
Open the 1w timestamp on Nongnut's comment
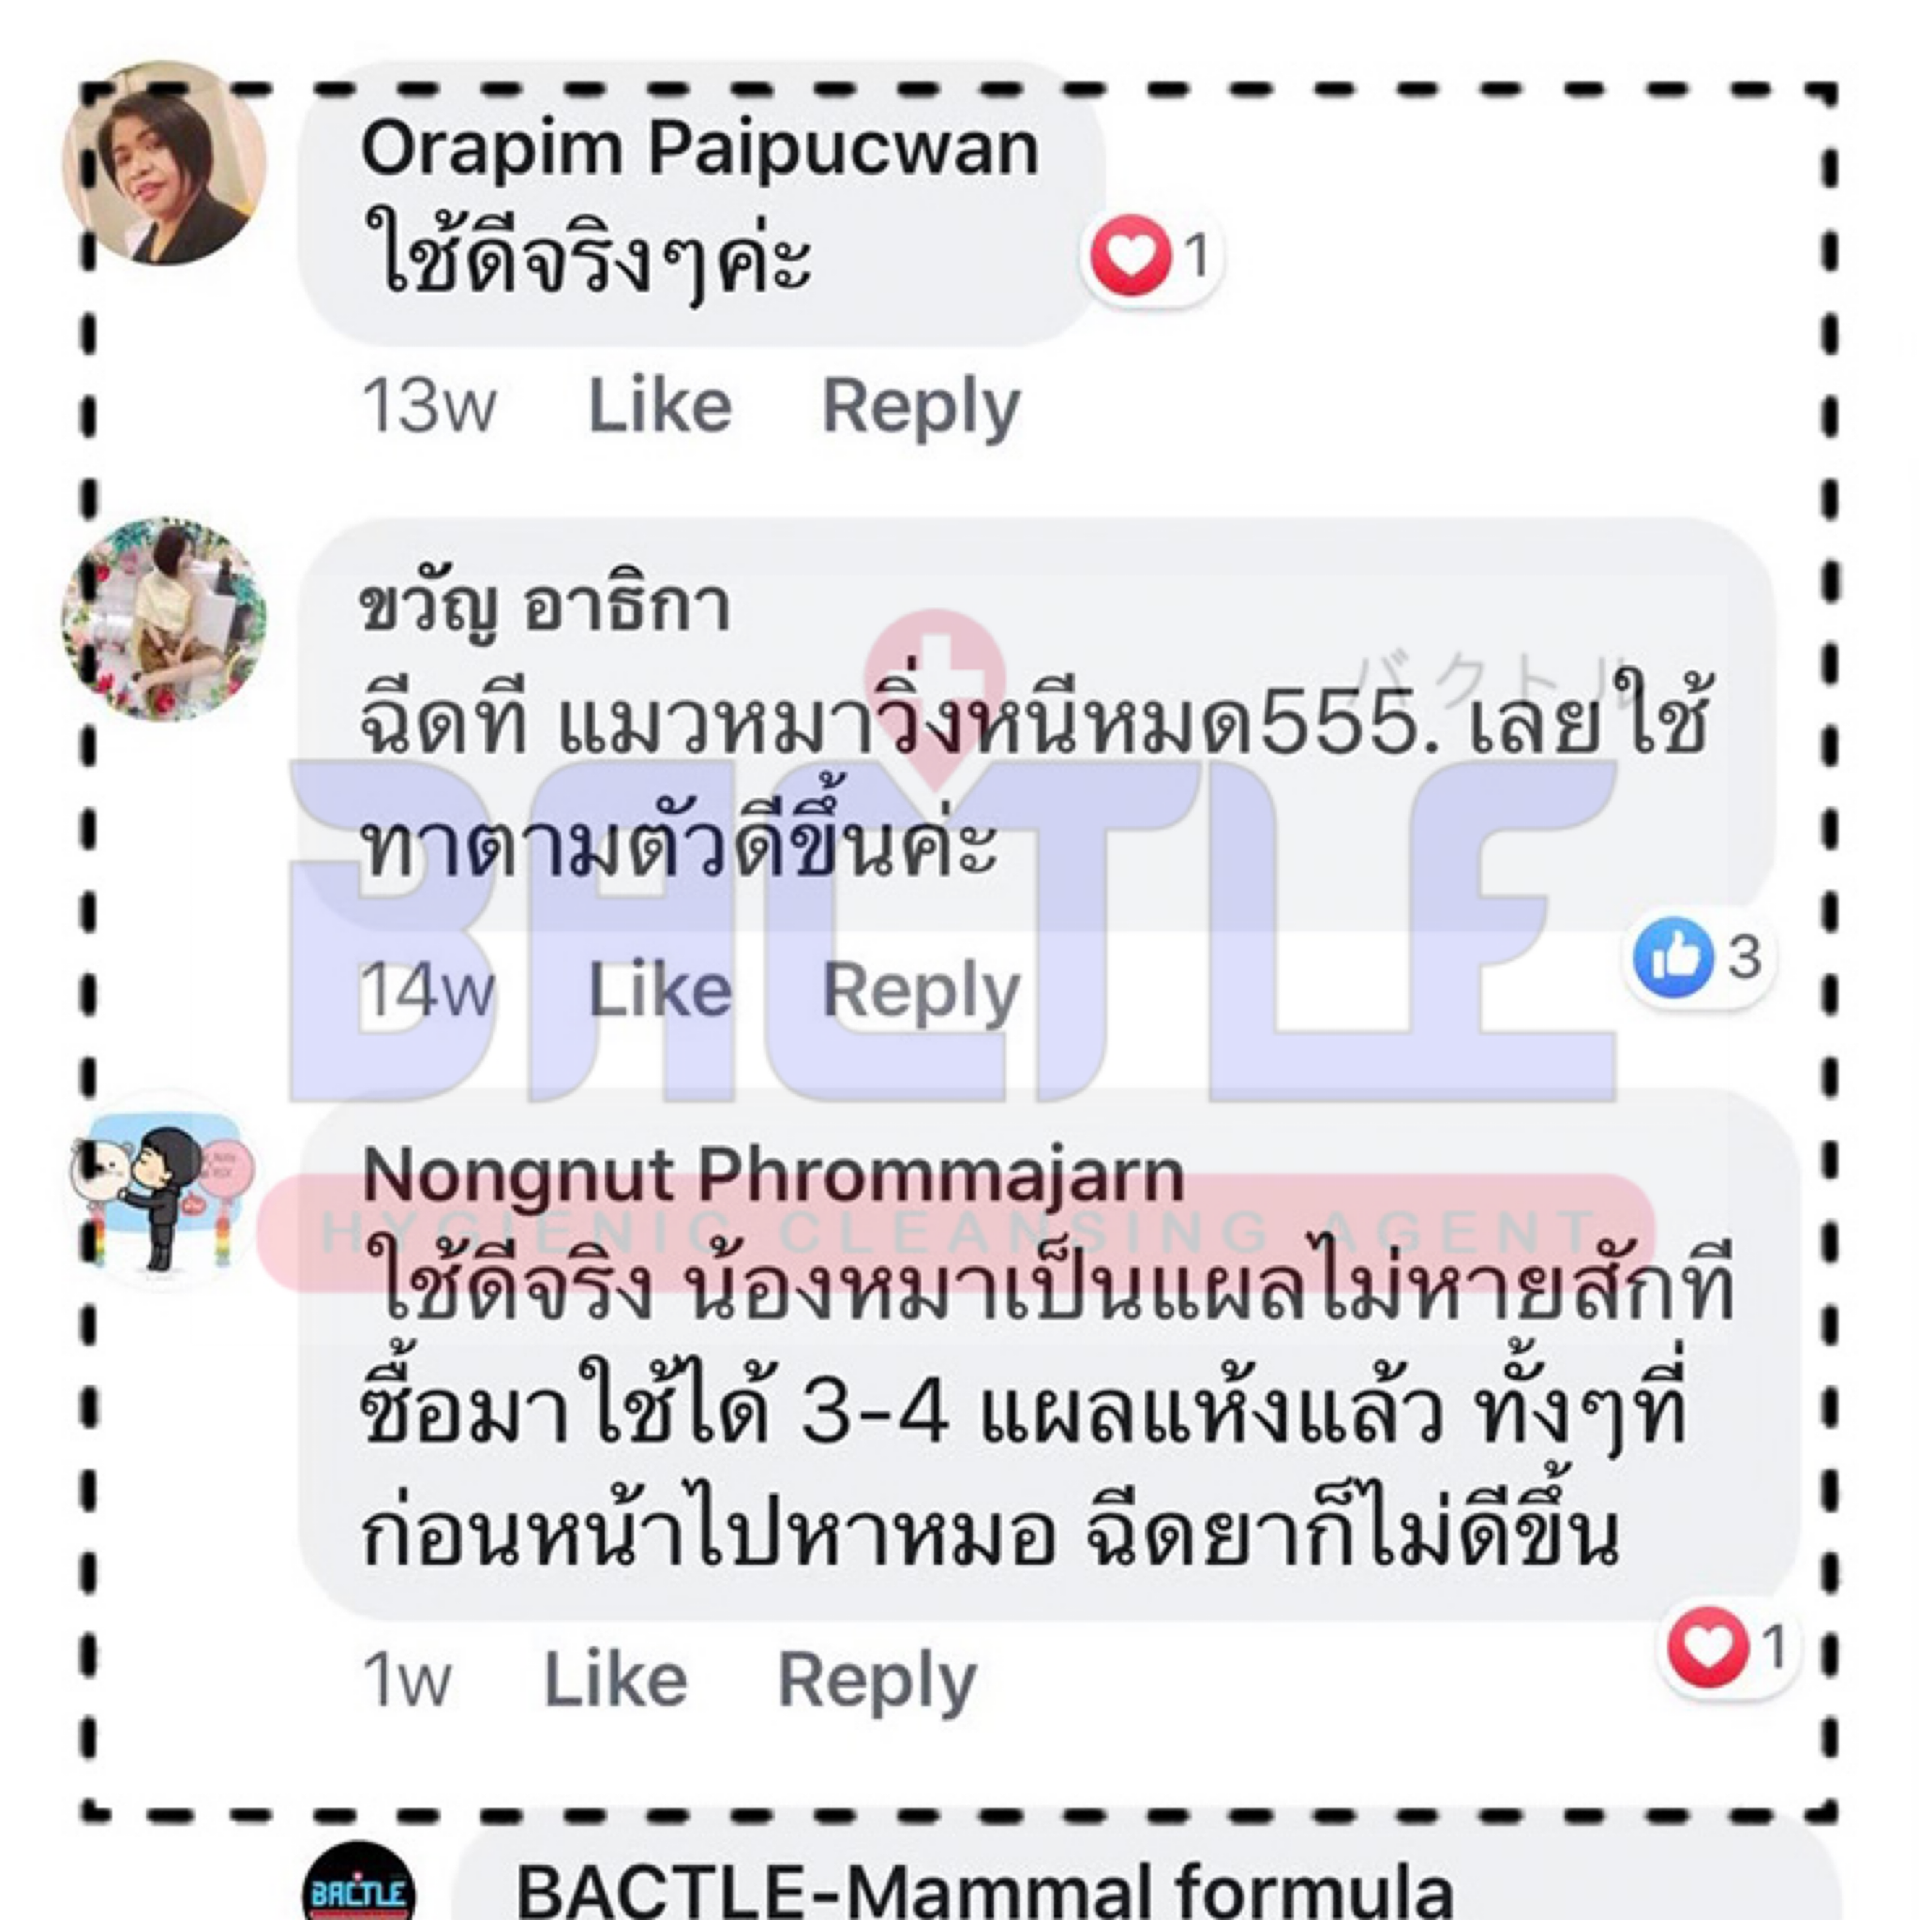click(x=406, y=1679)
